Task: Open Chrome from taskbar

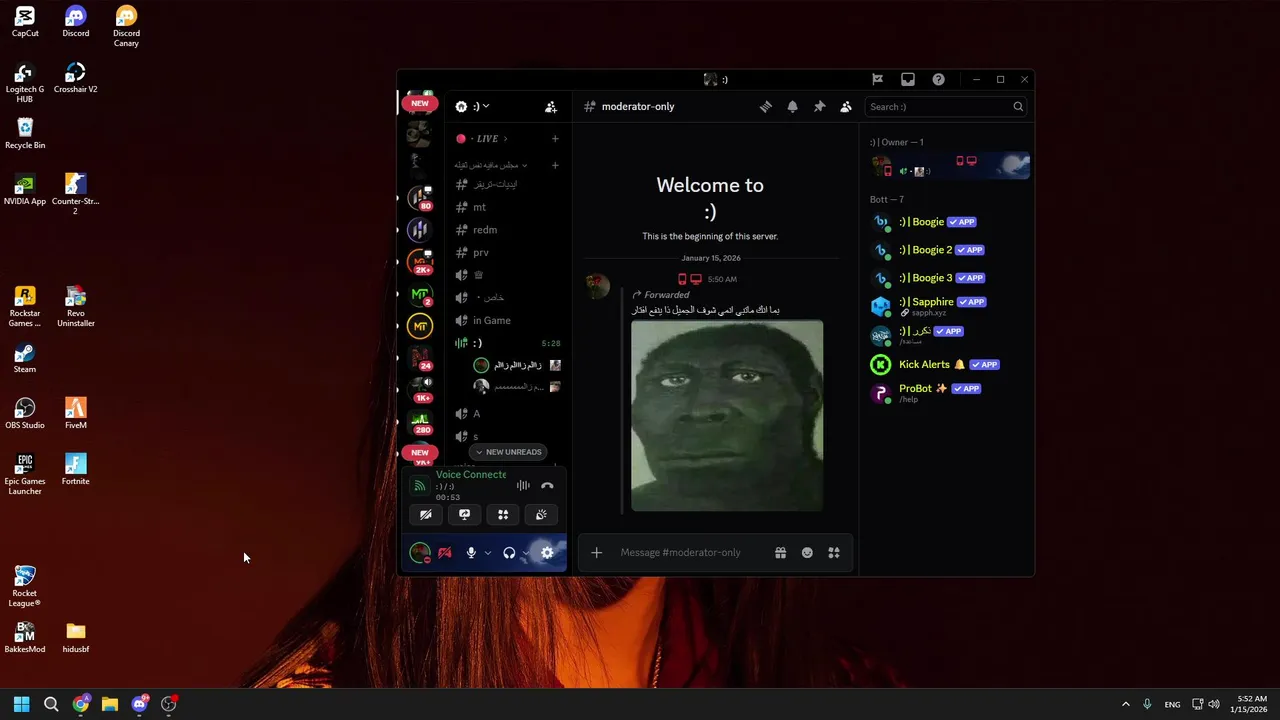Action: pyautogui.click(x=81, y=704)
